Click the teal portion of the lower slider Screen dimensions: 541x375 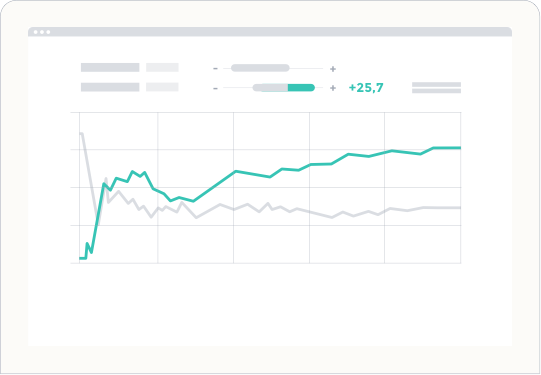pos(301,88)
